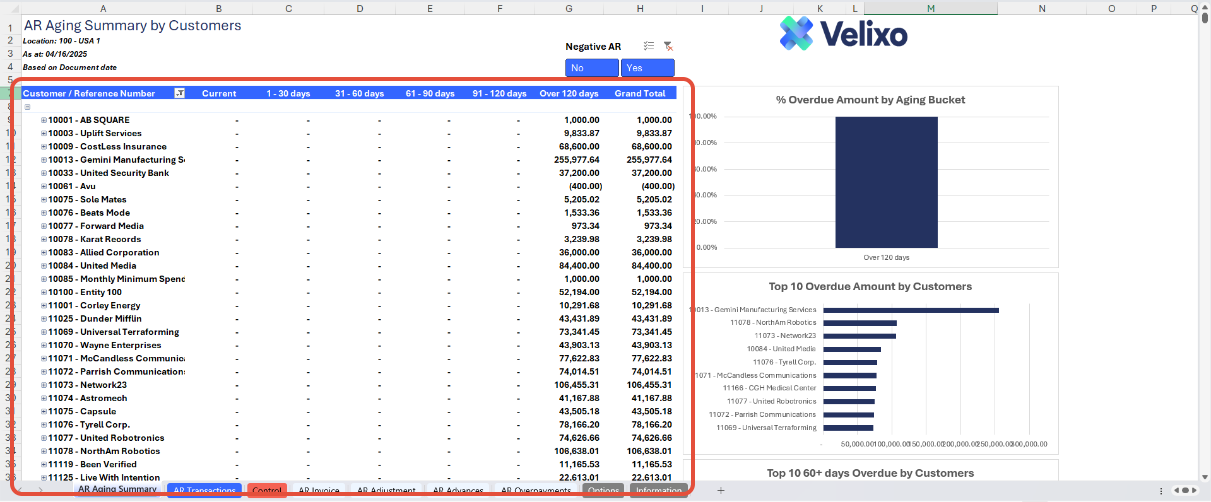This screenshot has height=502, width=1211.
Task: Click '% Overdue Amount by Aging Bucket' chart title
Action: 870,100
